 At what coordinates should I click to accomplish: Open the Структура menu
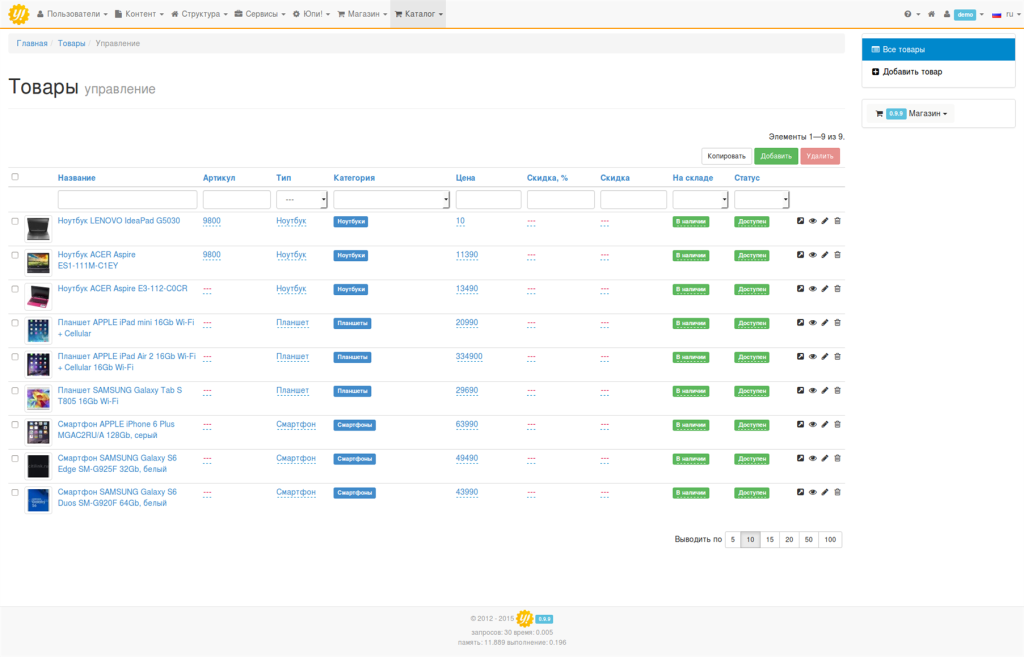[199, 14]
